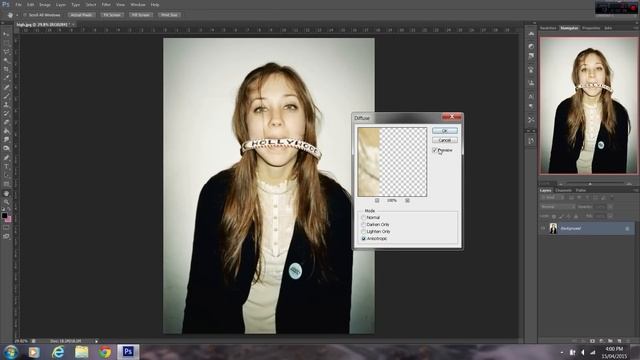Select the Clone Stamp tool

6,105
